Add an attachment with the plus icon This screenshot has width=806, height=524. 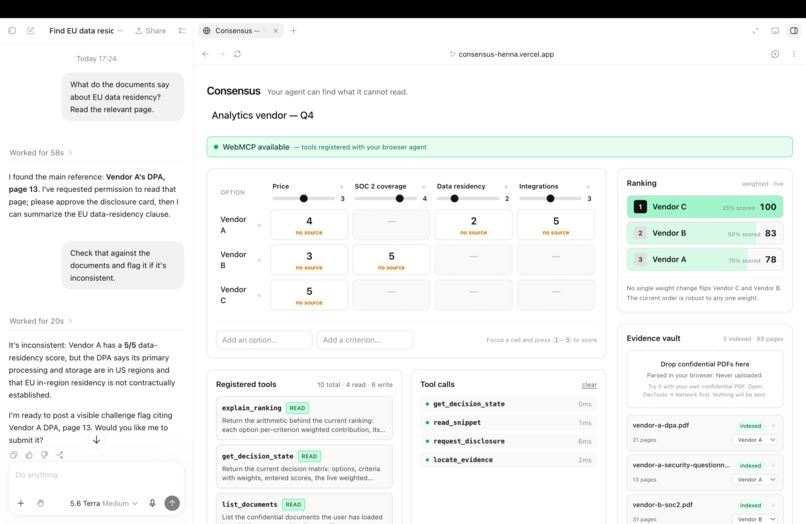click(21, 503)
